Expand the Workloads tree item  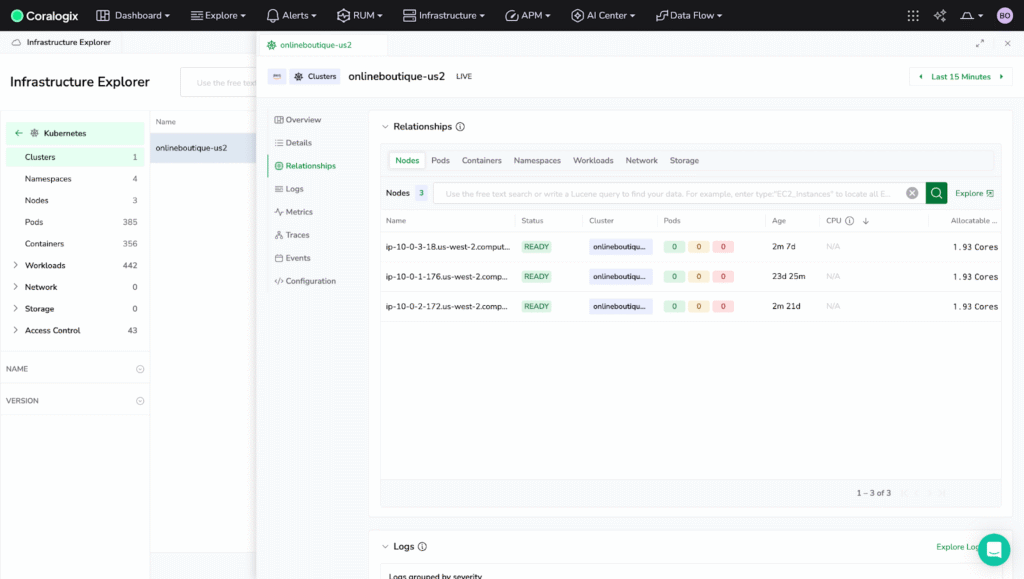(15, 266)
